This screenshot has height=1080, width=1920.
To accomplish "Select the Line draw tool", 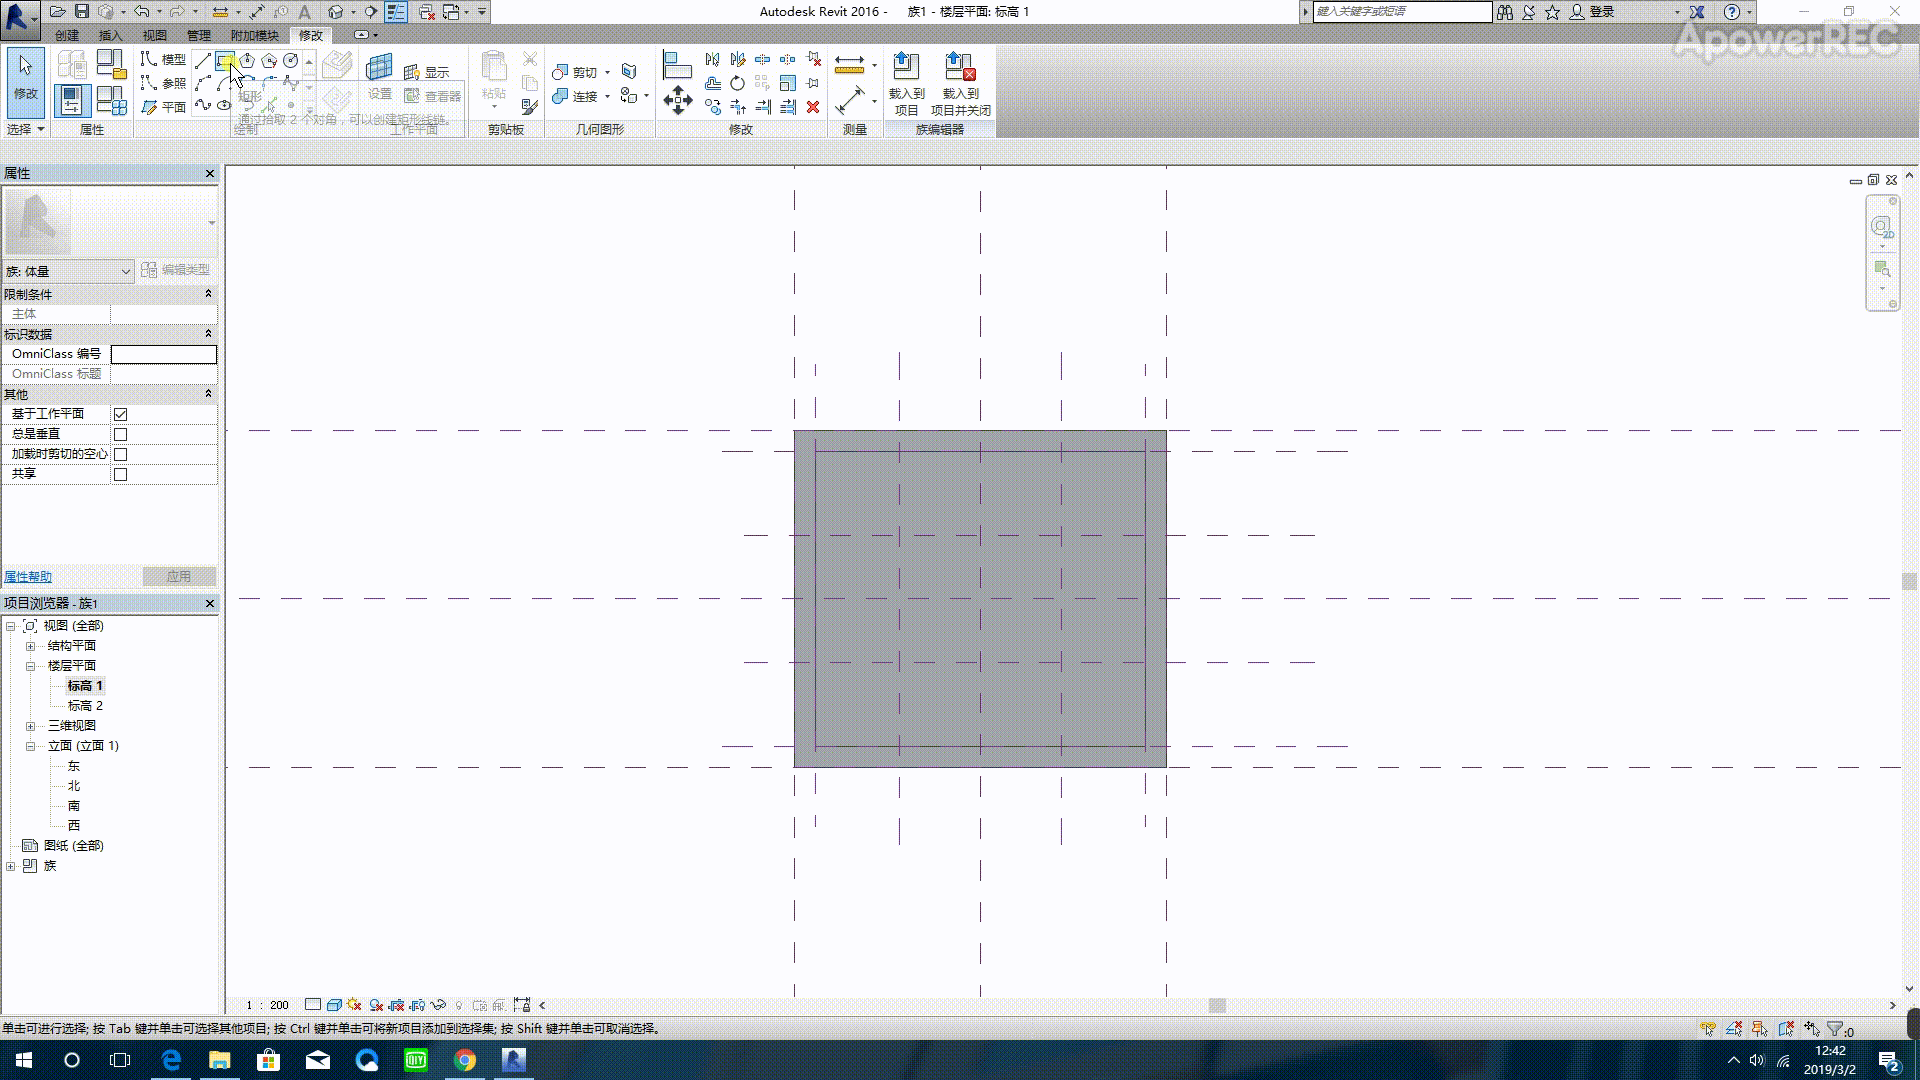I will (203, 61).
